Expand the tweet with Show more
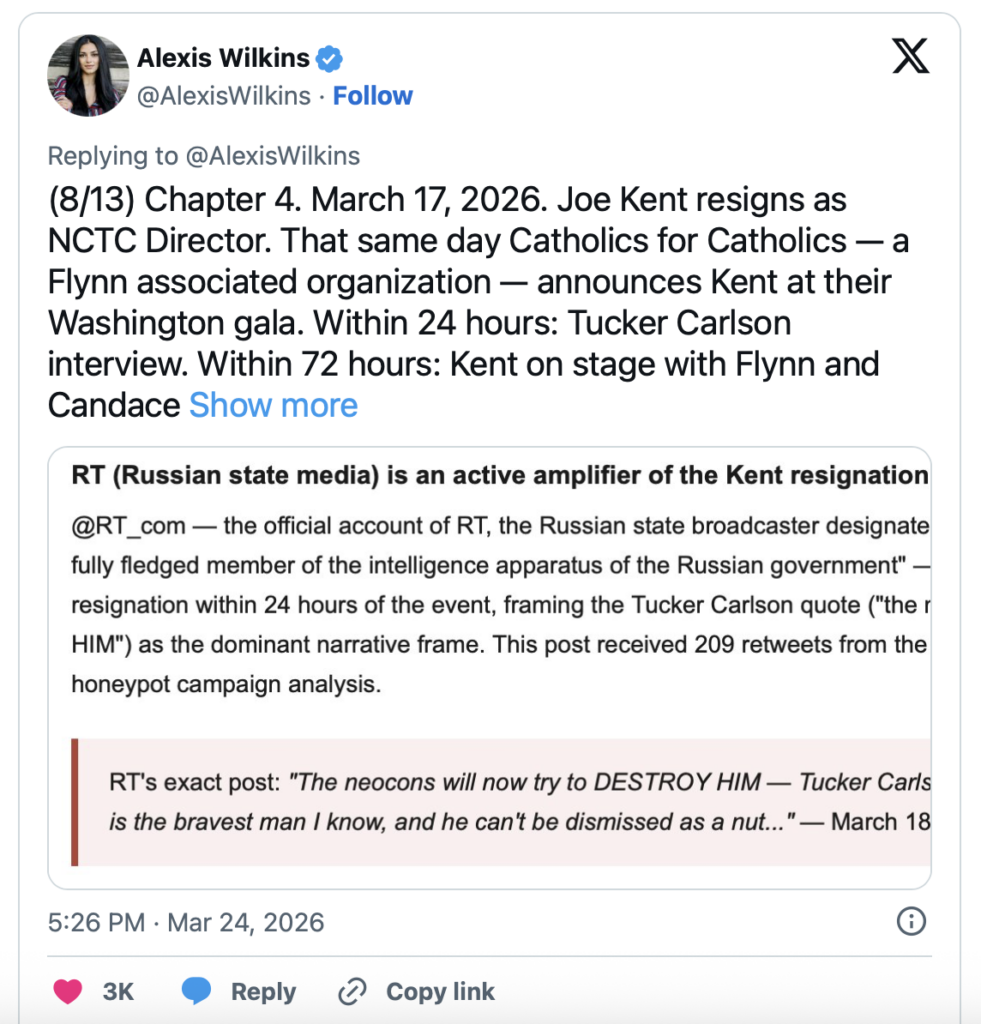This screenshot has height=1024, width=981. 273,405
